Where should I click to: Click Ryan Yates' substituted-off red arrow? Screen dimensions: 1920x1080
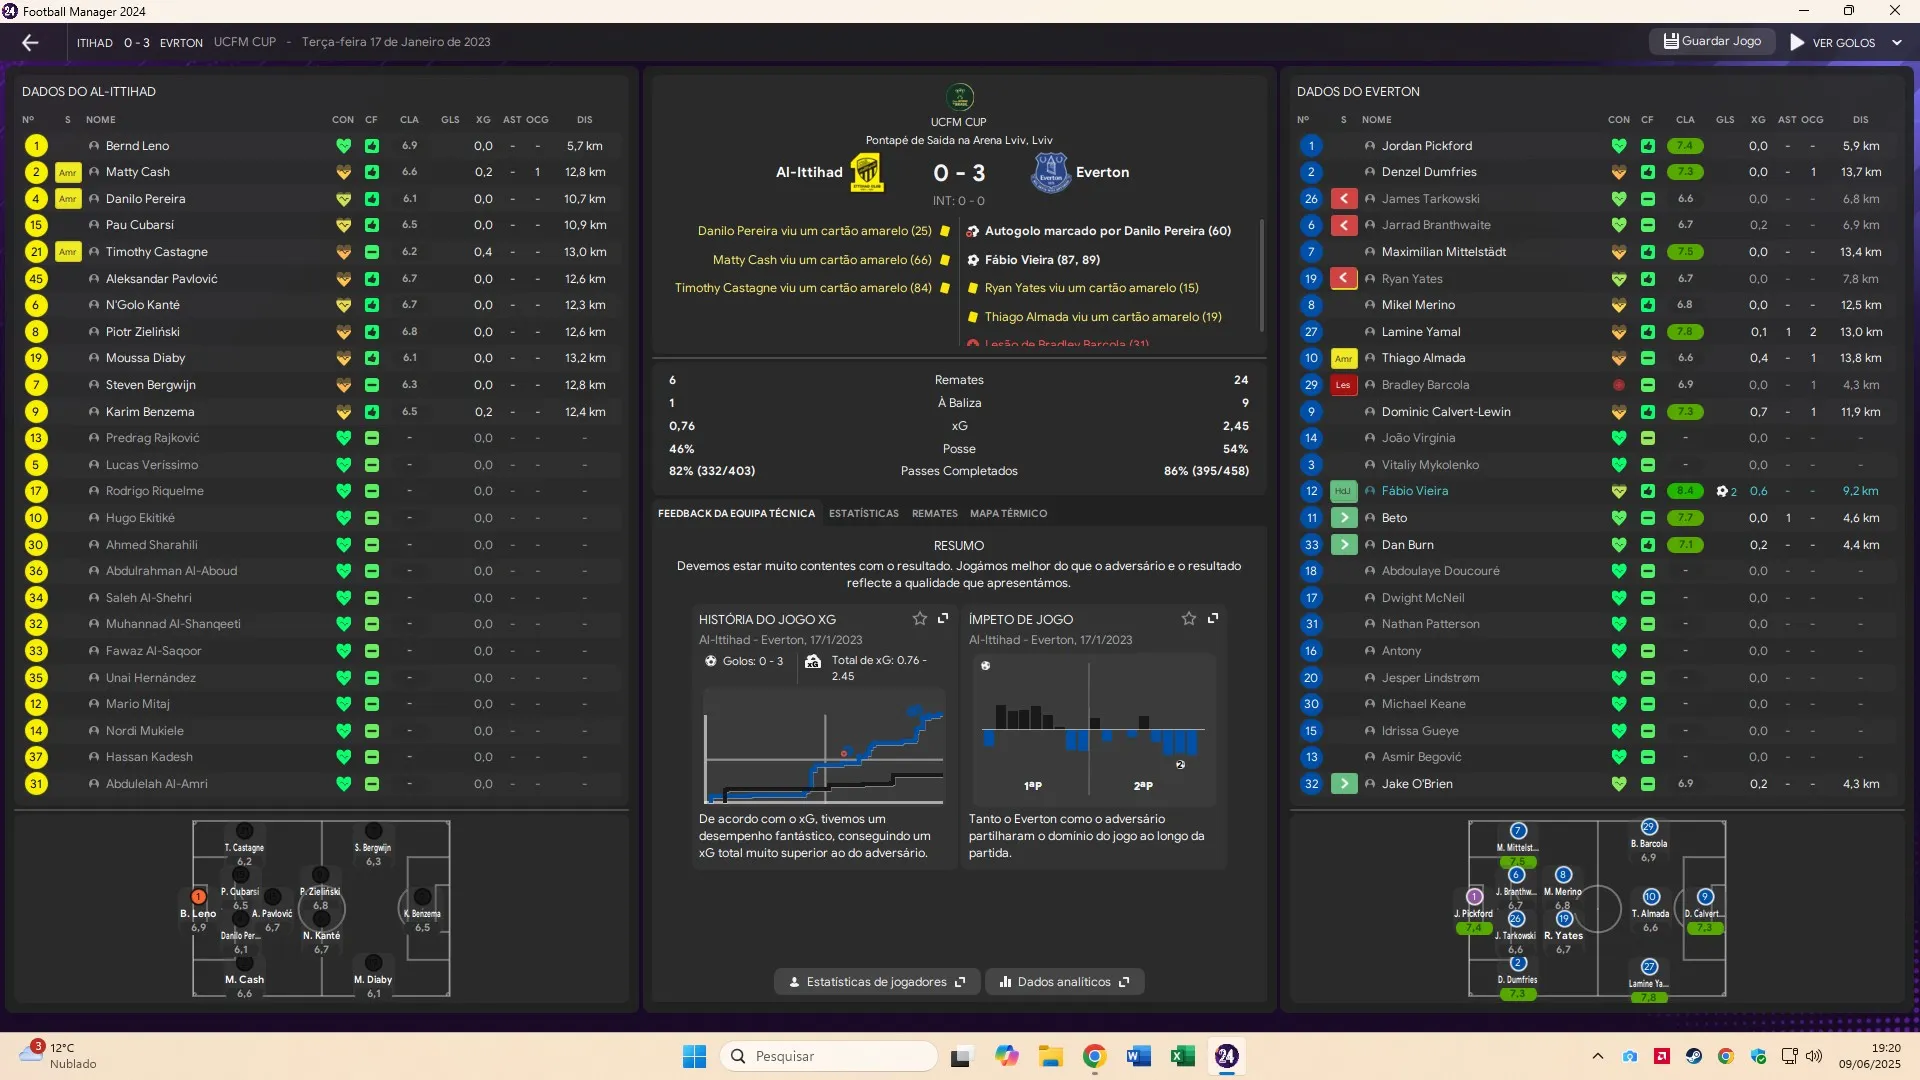[1343, 279]
